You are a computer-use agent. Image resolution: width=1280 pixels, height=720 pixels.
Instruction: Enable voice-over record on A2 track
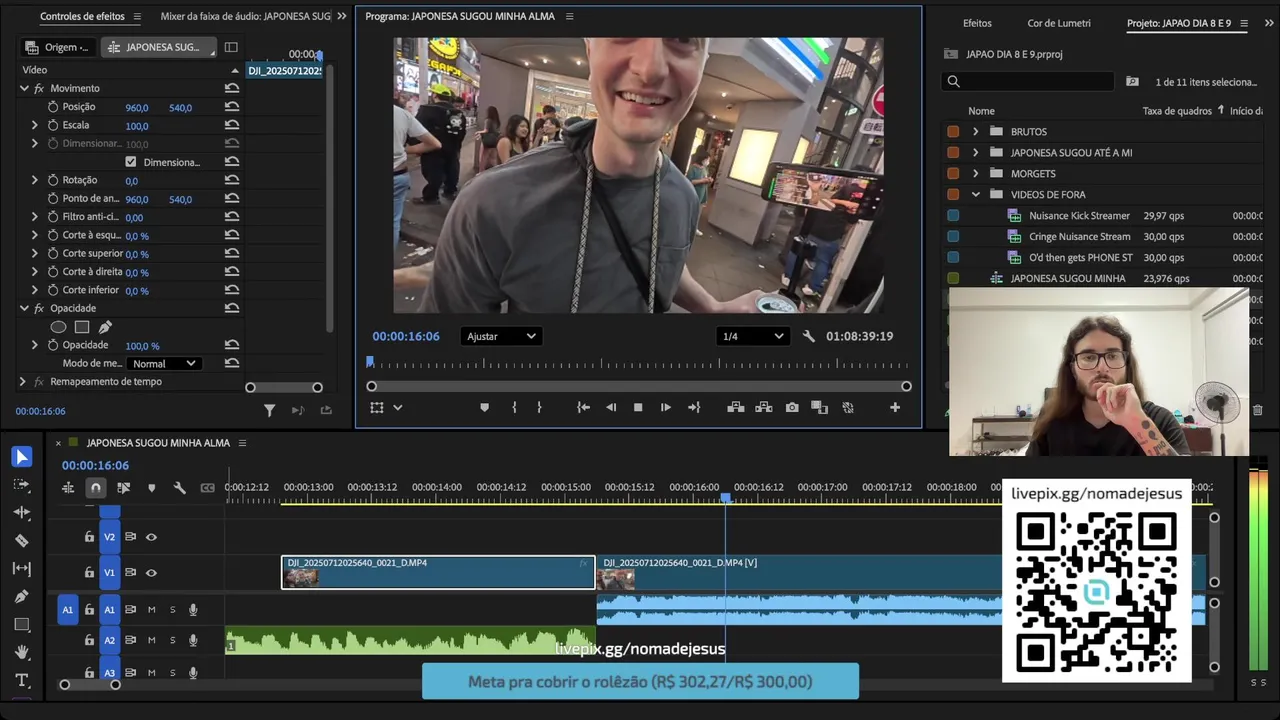tap(193, 640)
